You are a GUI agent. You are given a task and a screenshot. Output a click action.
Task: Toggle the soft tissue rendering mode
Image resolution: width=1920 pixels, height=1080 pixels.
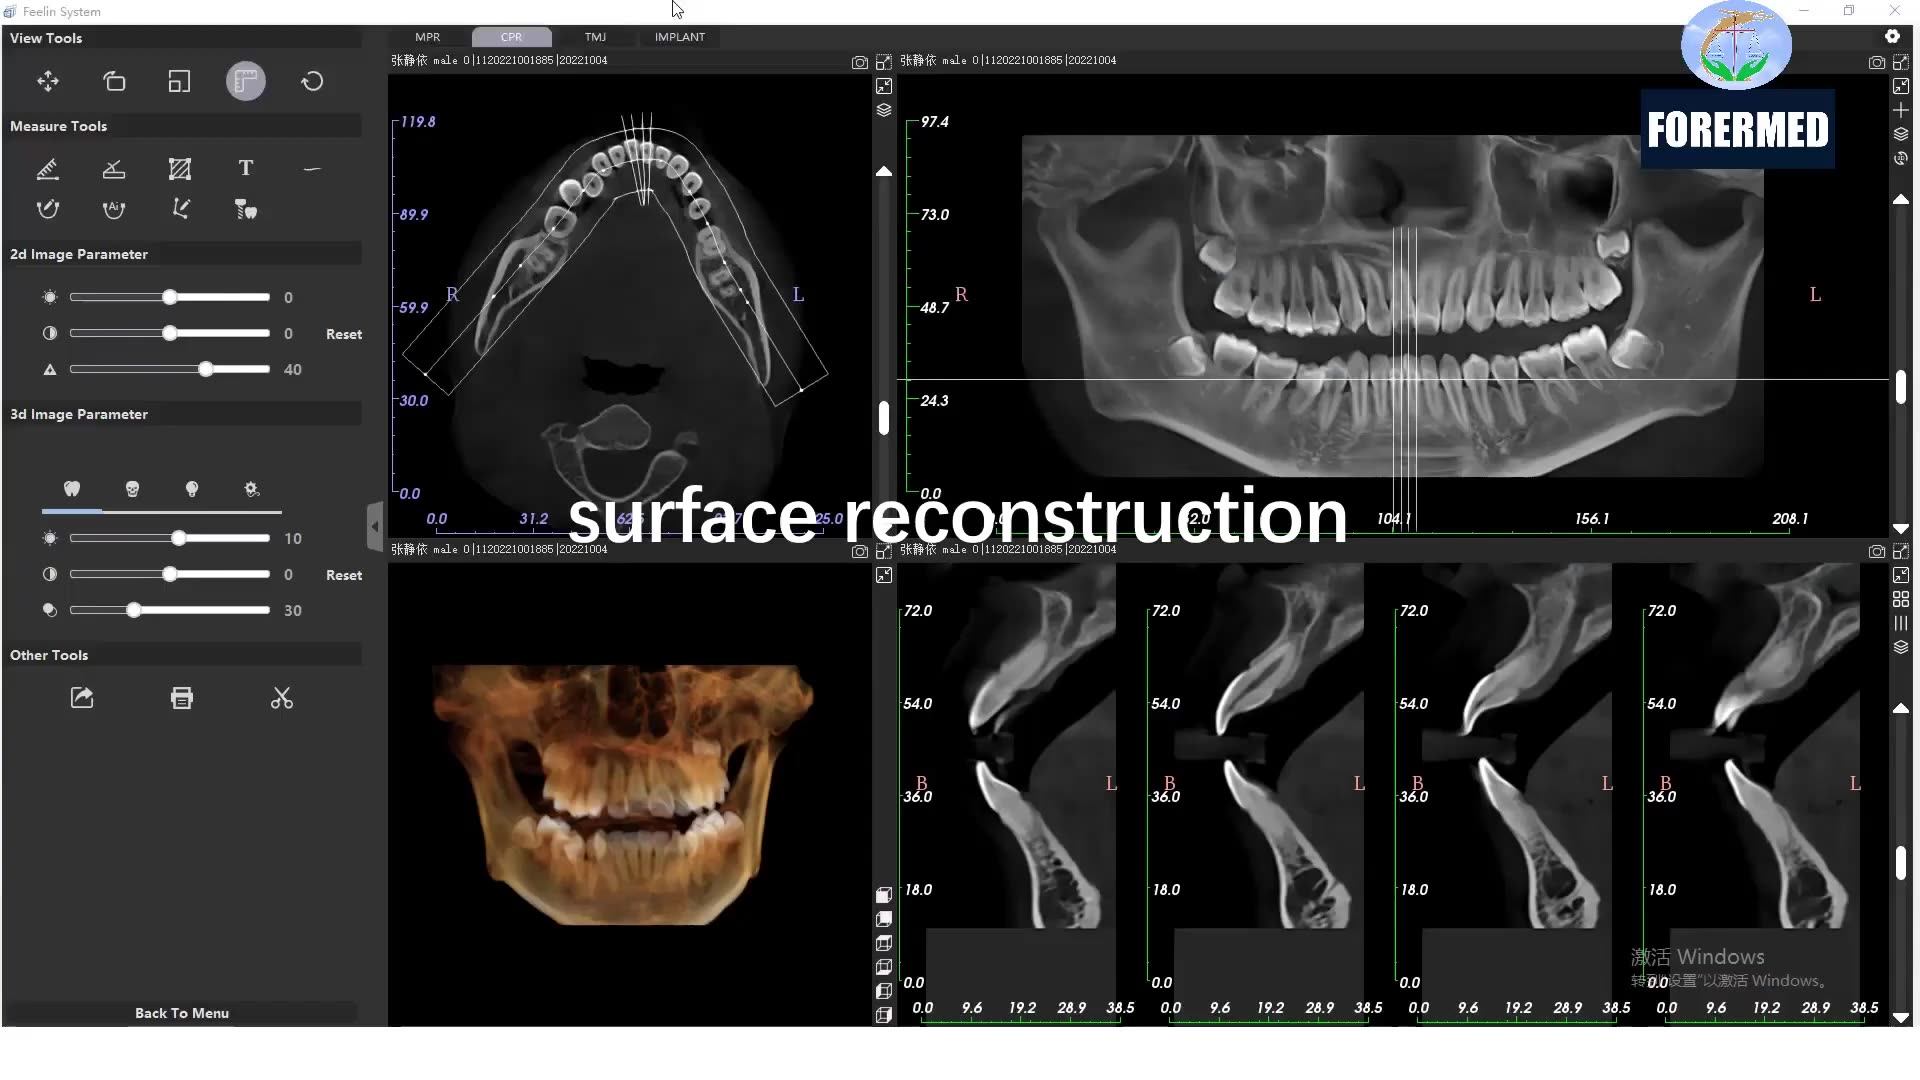tap(192, 489)
